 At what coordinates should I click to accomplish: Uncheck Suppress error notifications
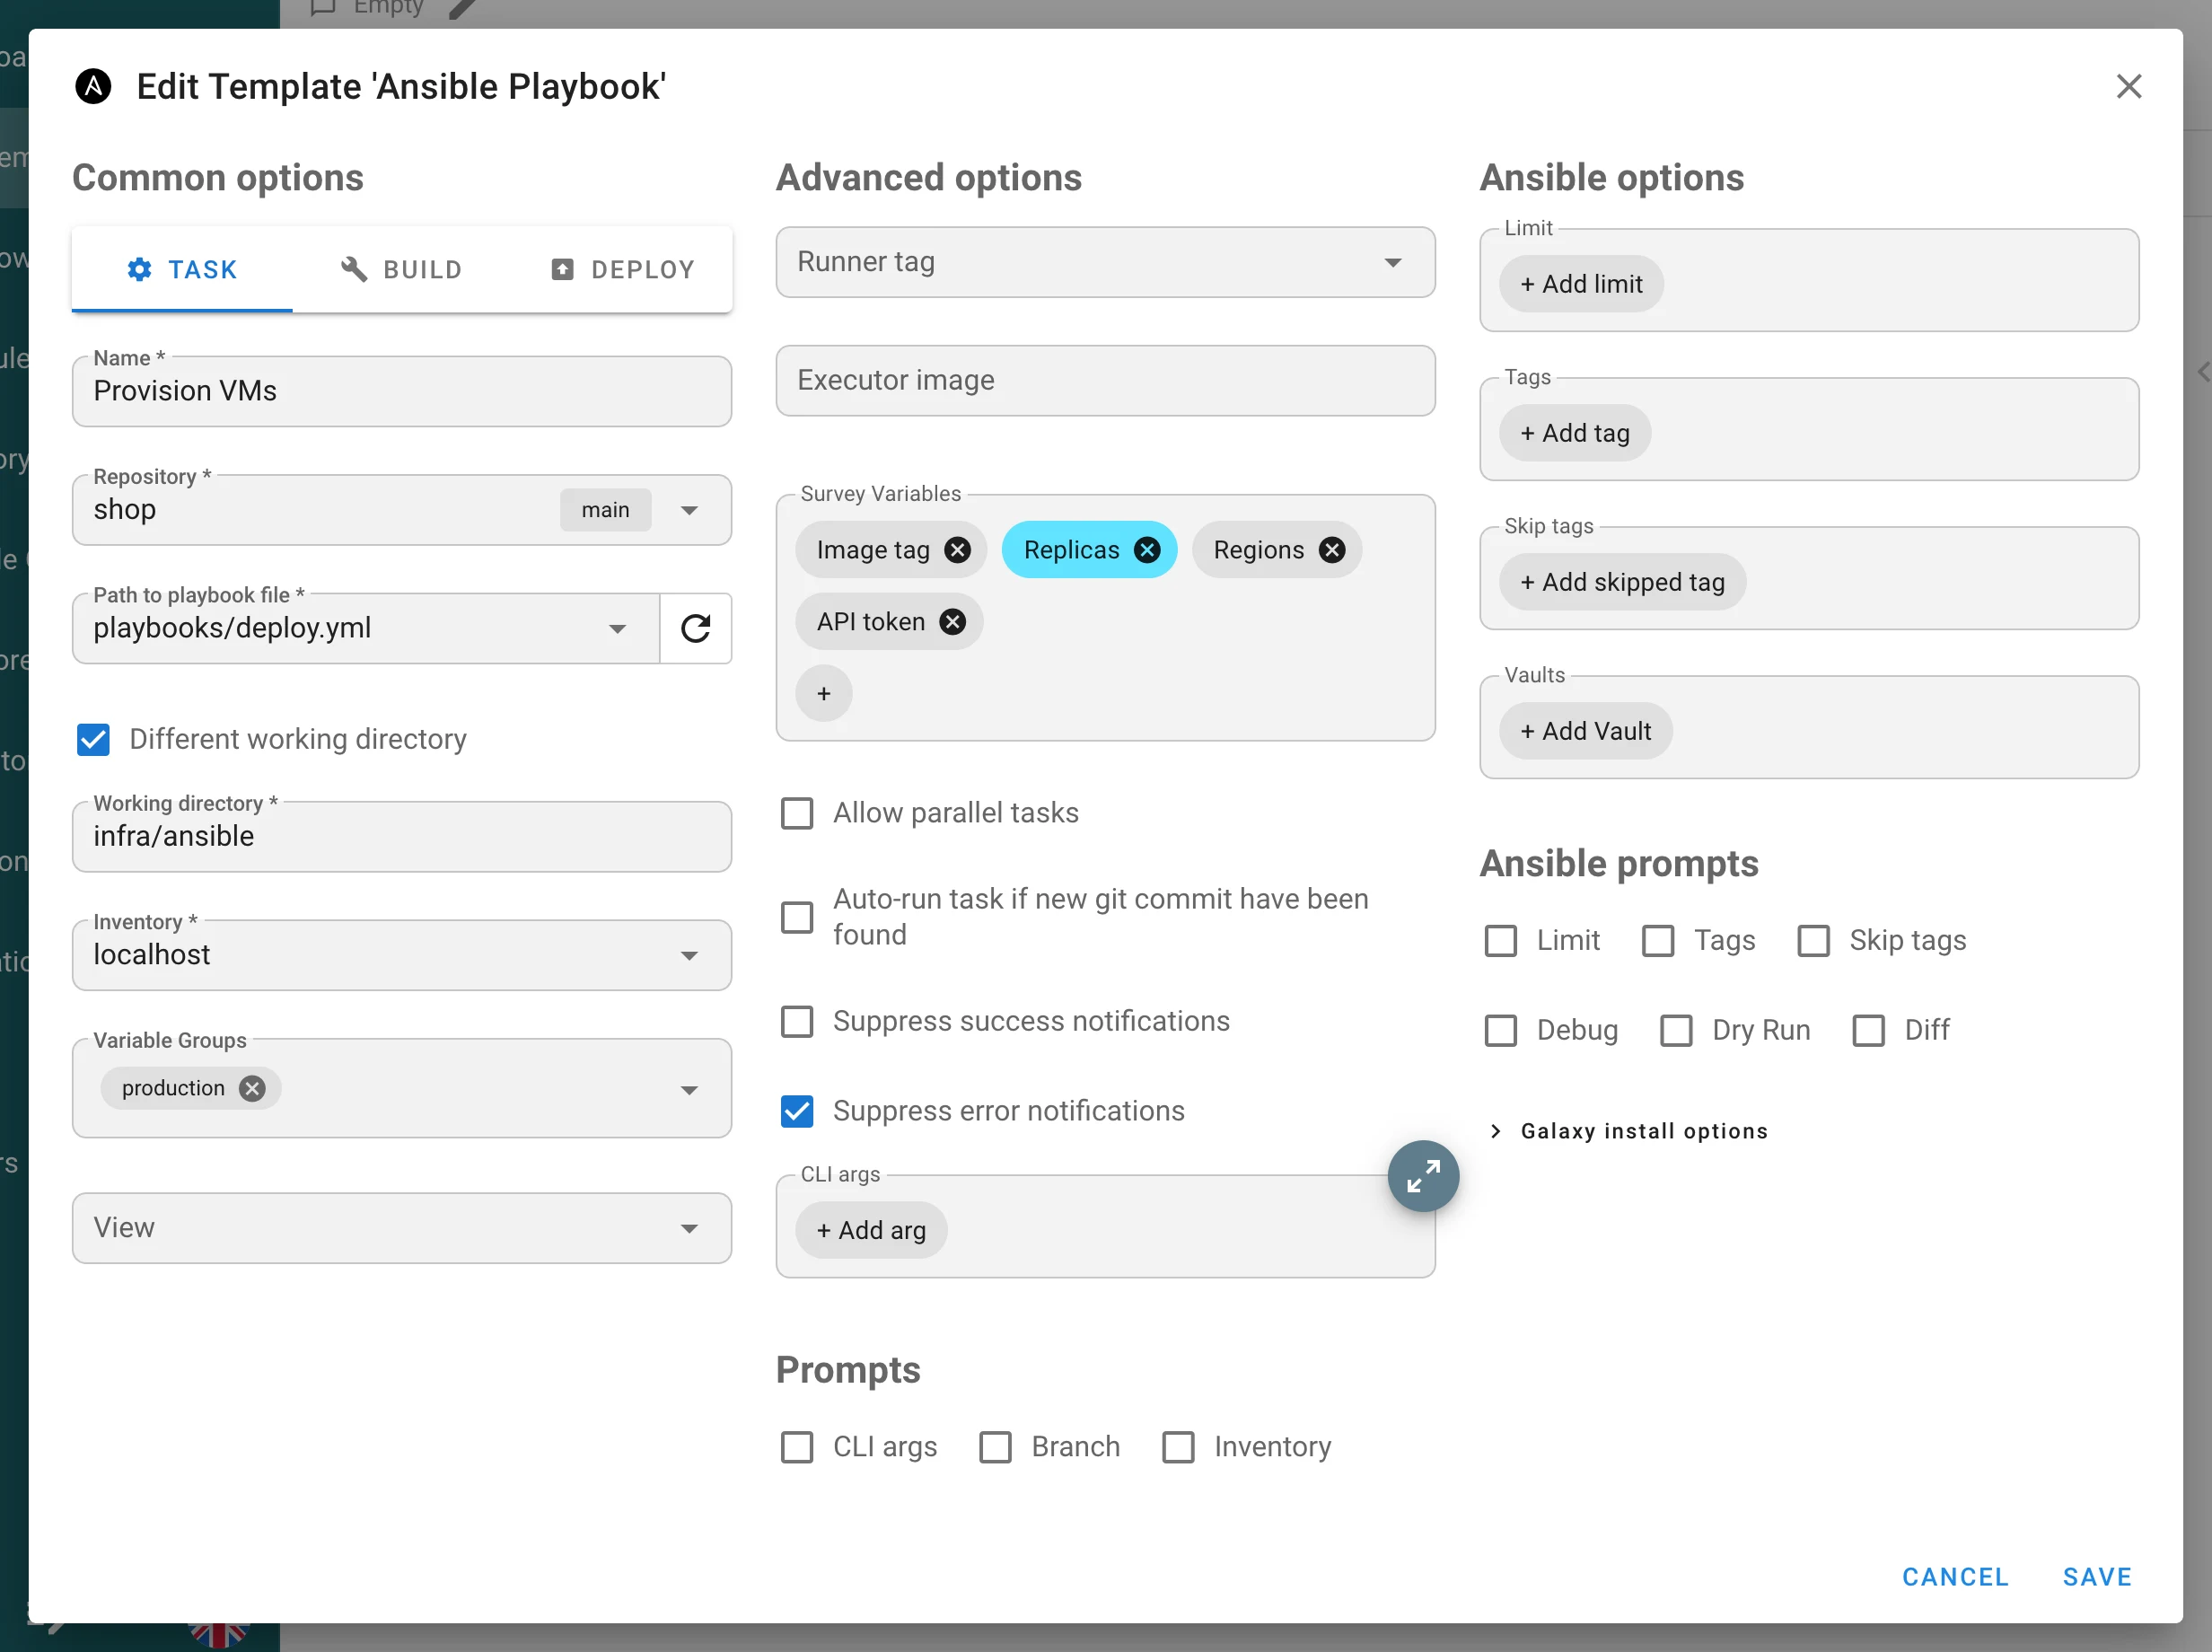click(x=797, y=1111)
